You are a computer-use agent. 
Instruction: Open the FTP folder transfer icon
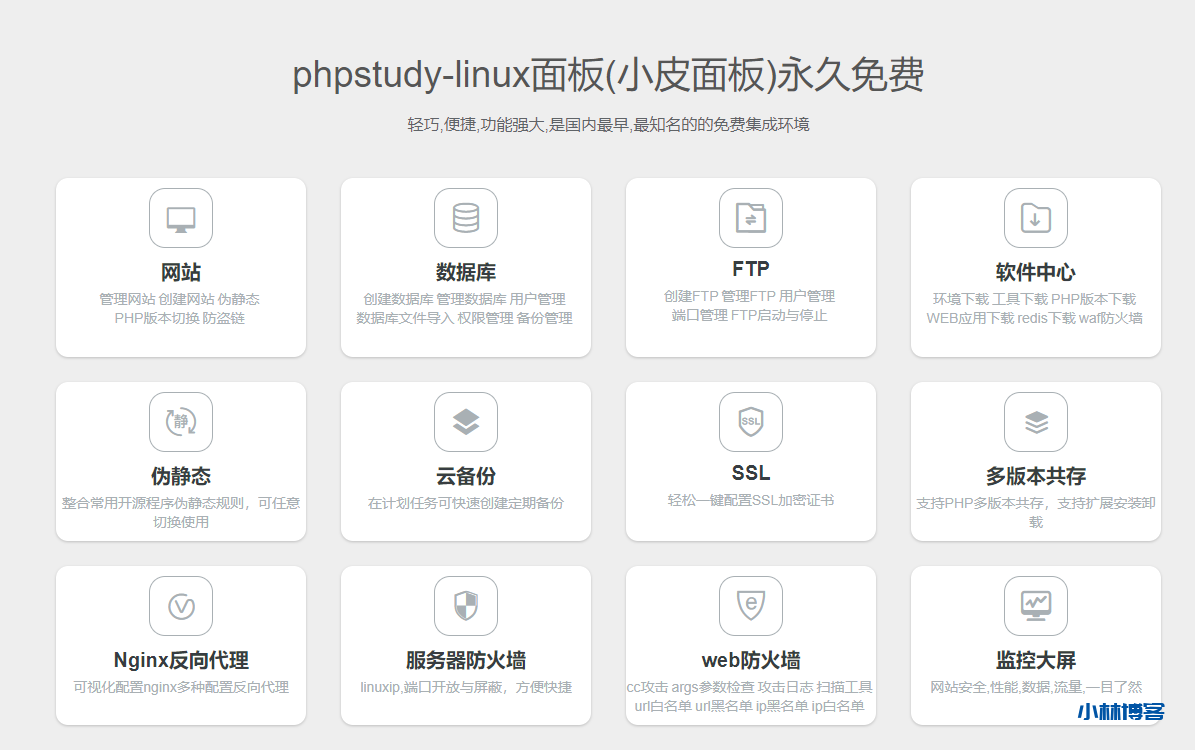pyautogui.click(x=750, y=218)
